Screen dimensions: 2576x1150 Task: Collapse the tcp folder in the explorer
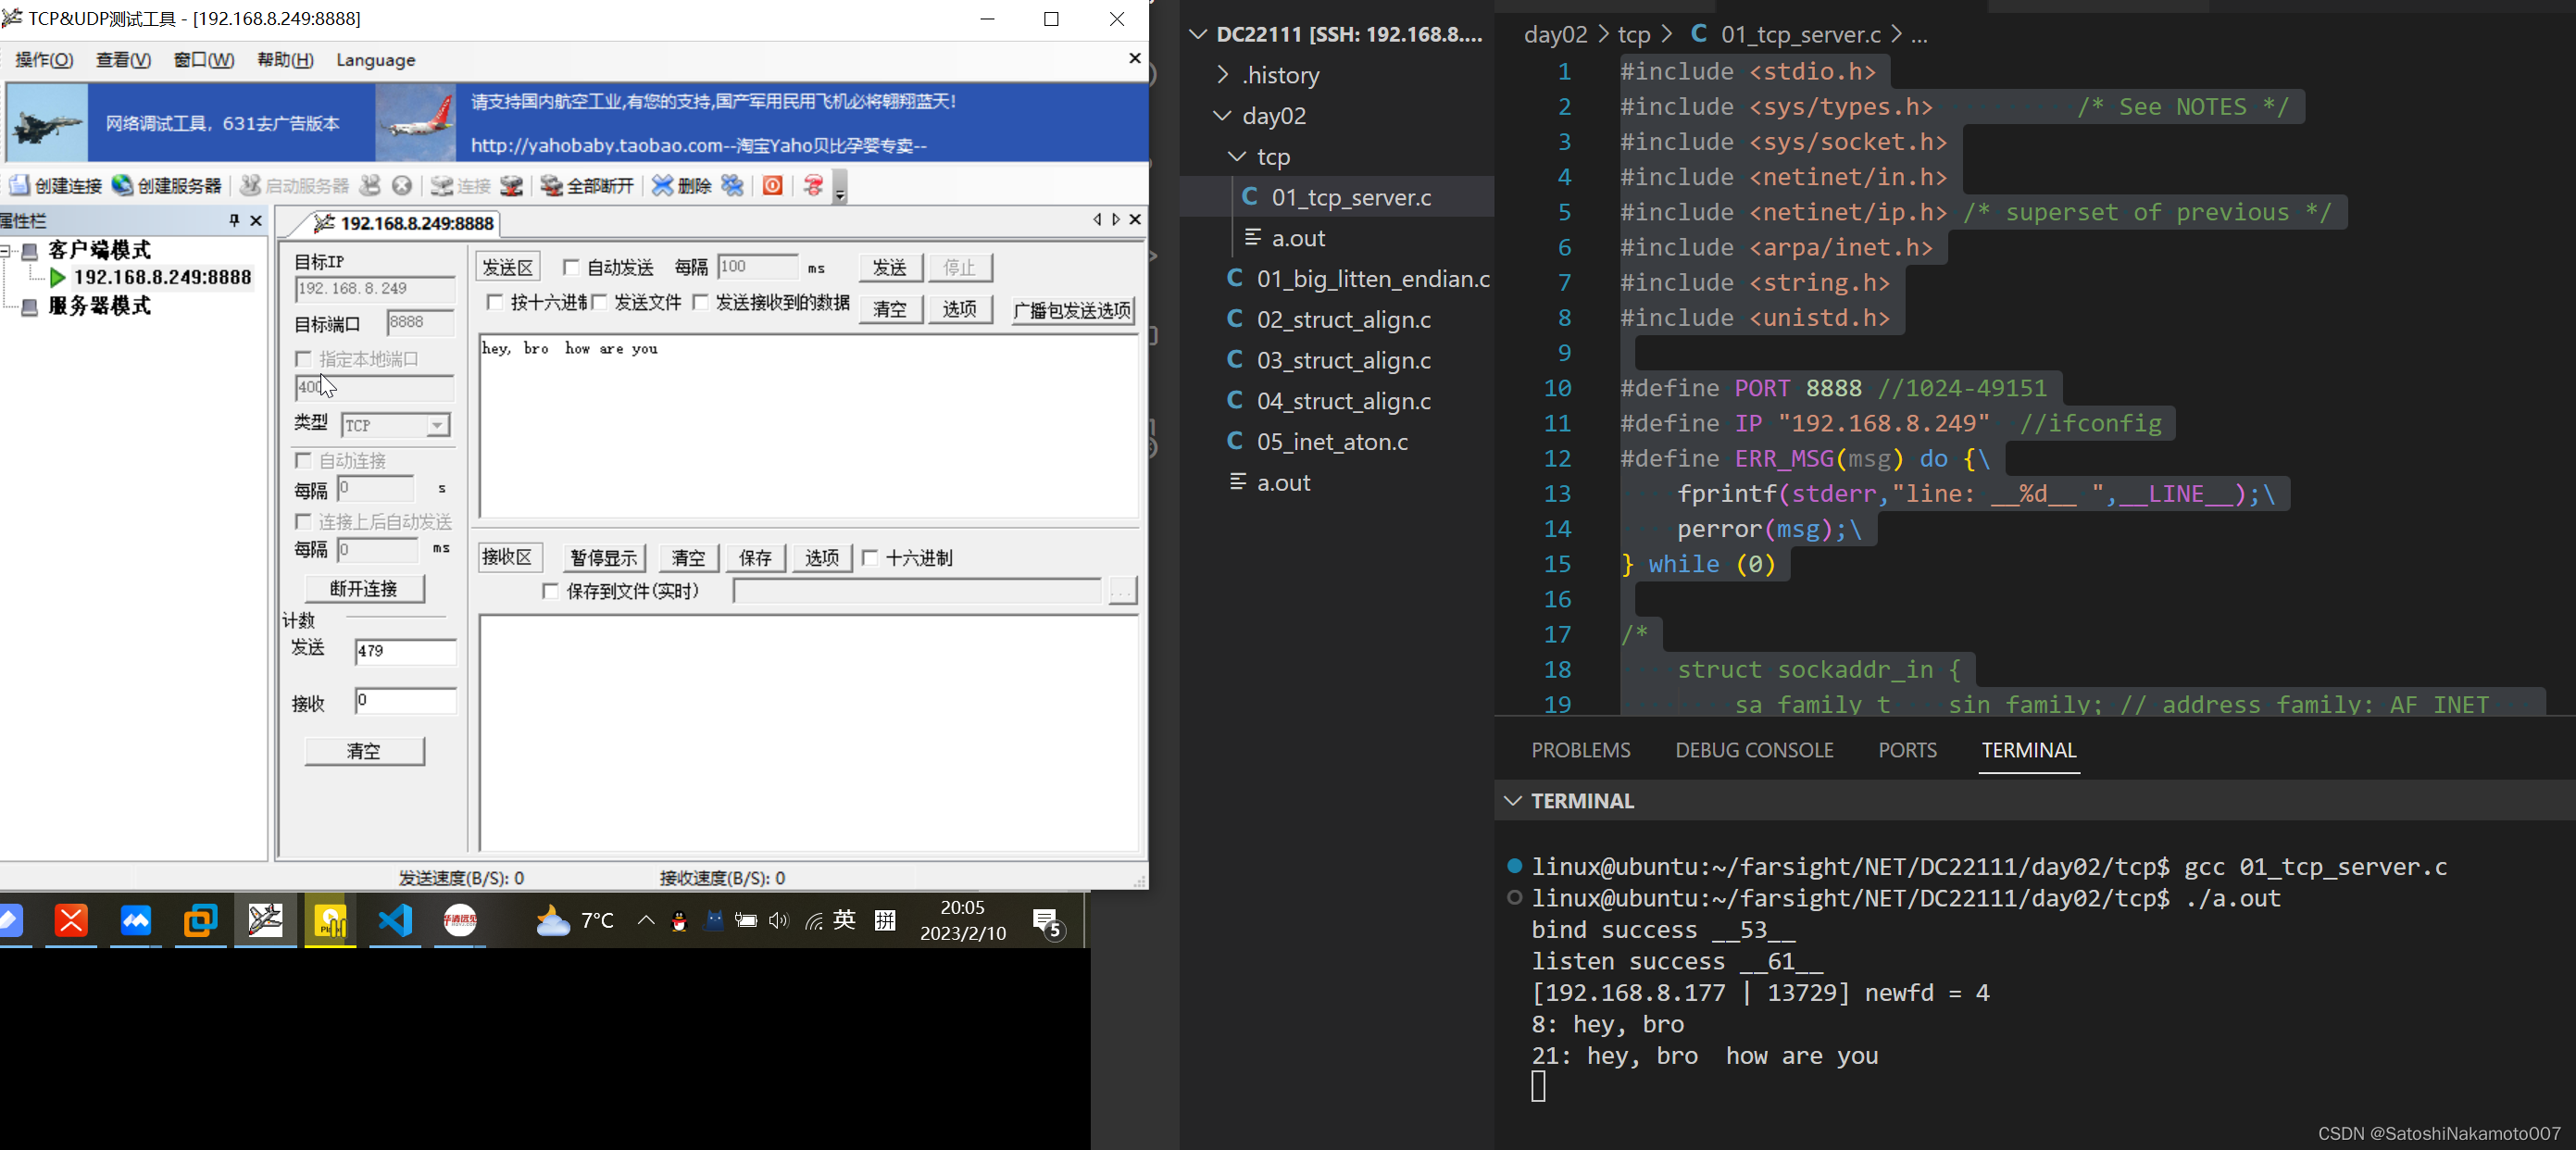(1236, 156)
